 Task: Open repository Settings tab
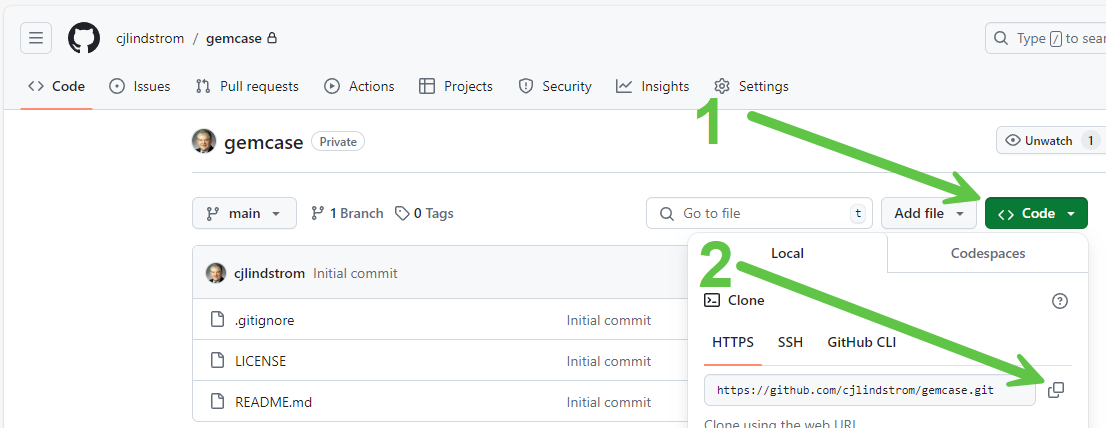[751, 86]
